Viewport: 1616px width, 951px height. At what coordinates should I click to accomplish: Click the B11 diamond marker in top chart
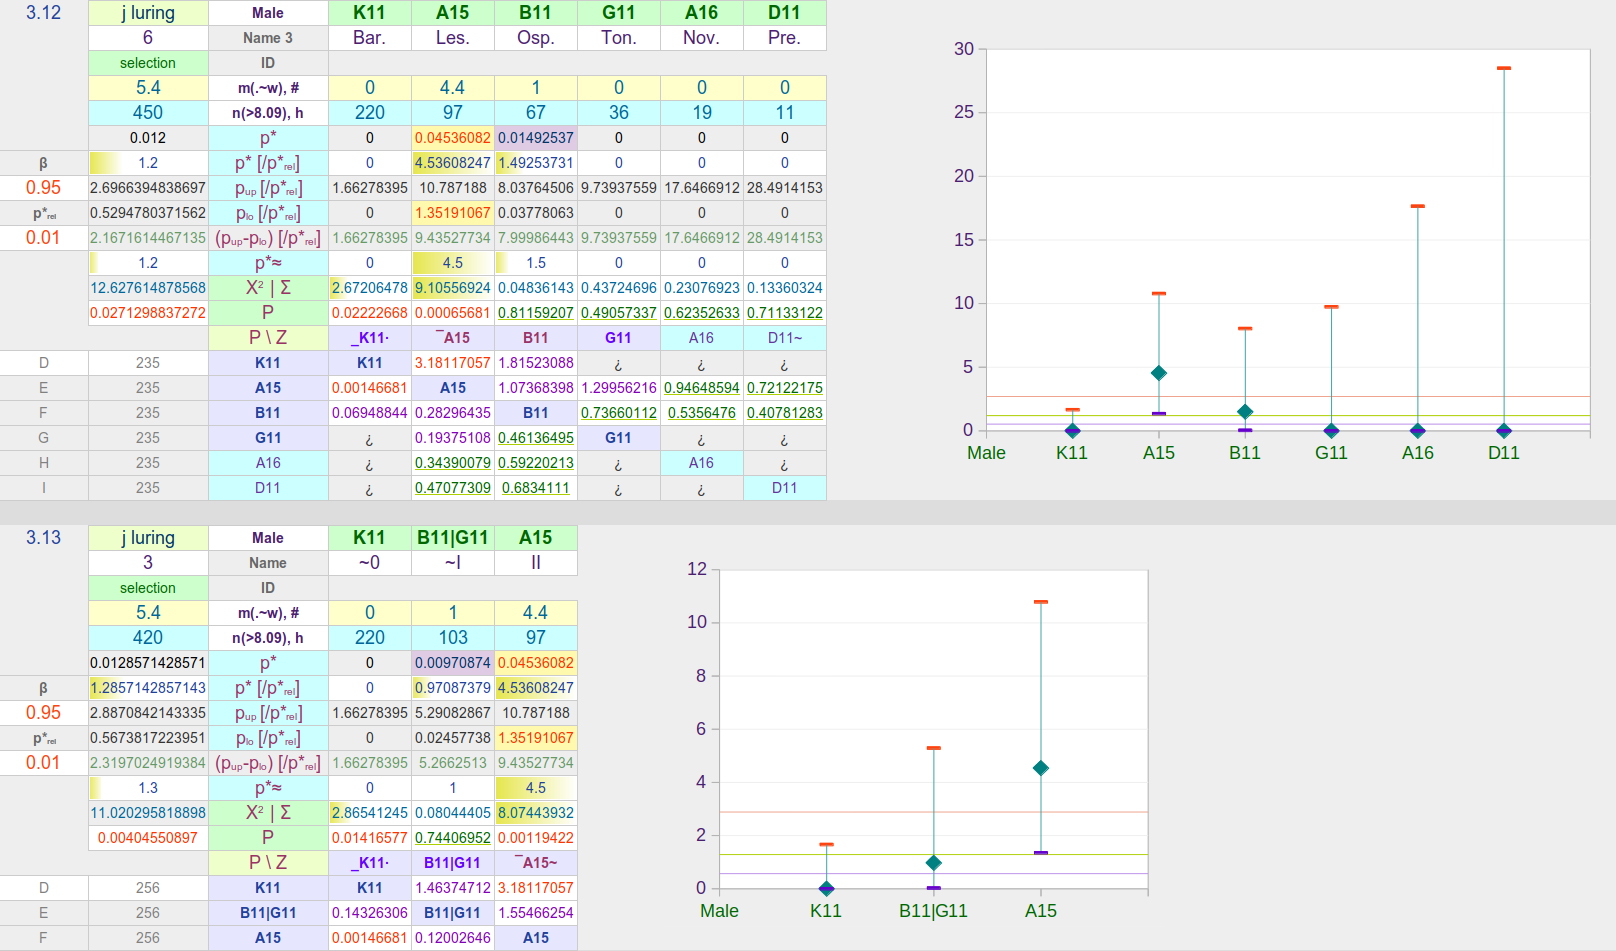coord(1245,412)
